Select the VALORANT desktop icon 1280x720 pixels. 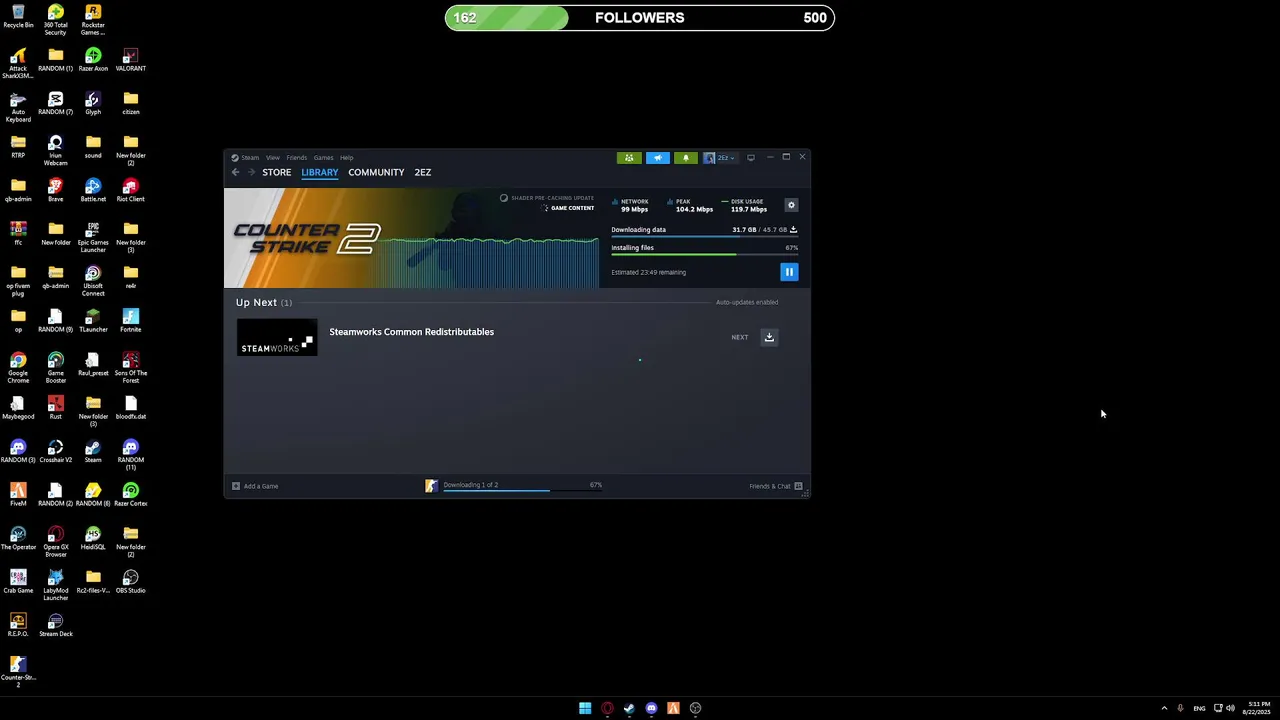coord(130,60)
